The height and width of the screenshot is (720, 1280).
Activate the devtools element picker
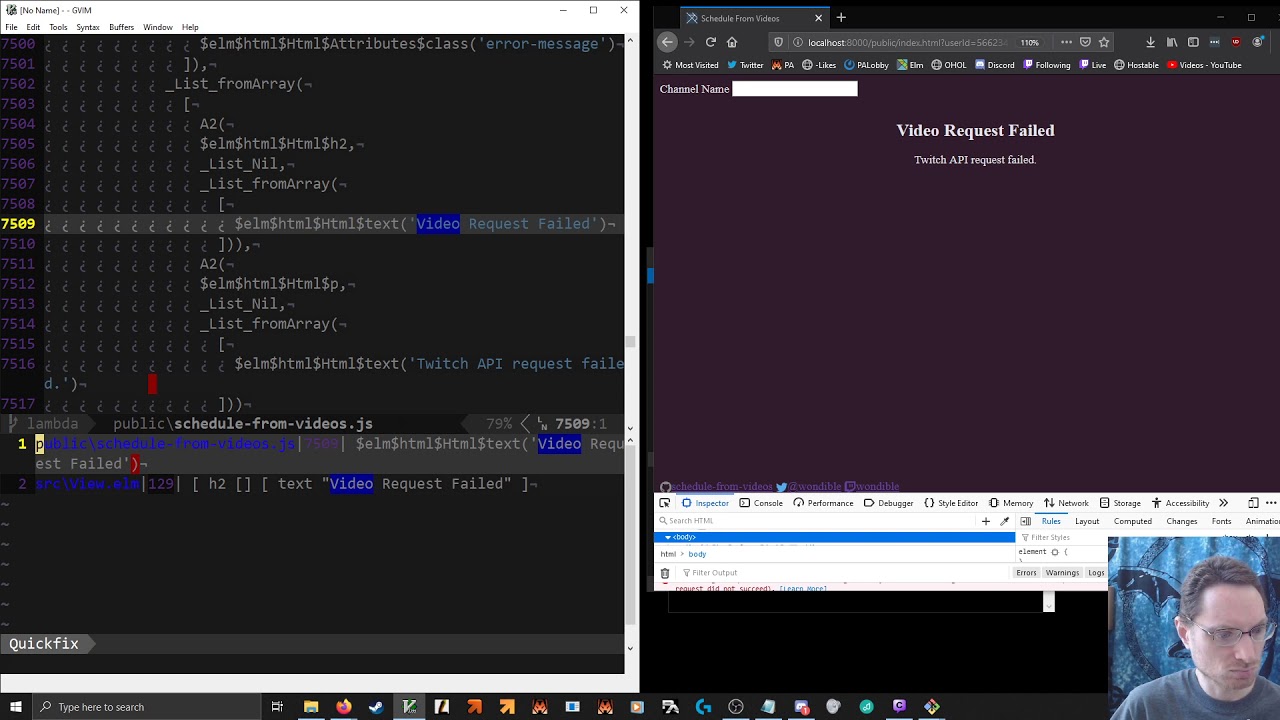click(x=664, y=503)
